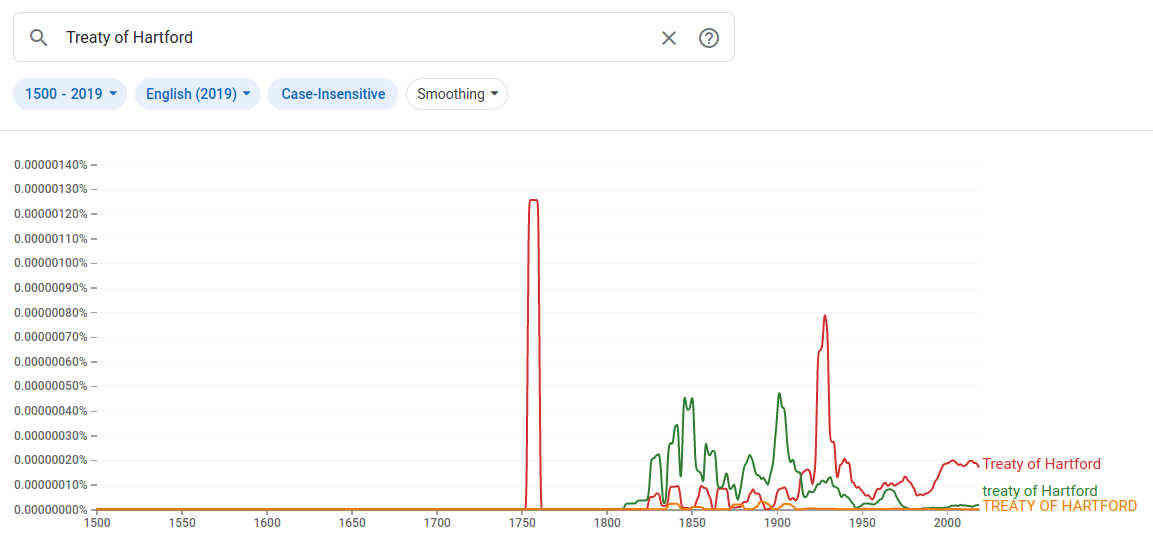Open the help question mark icon
Screen dimensions: 1153x541
(x=709, y=38)
